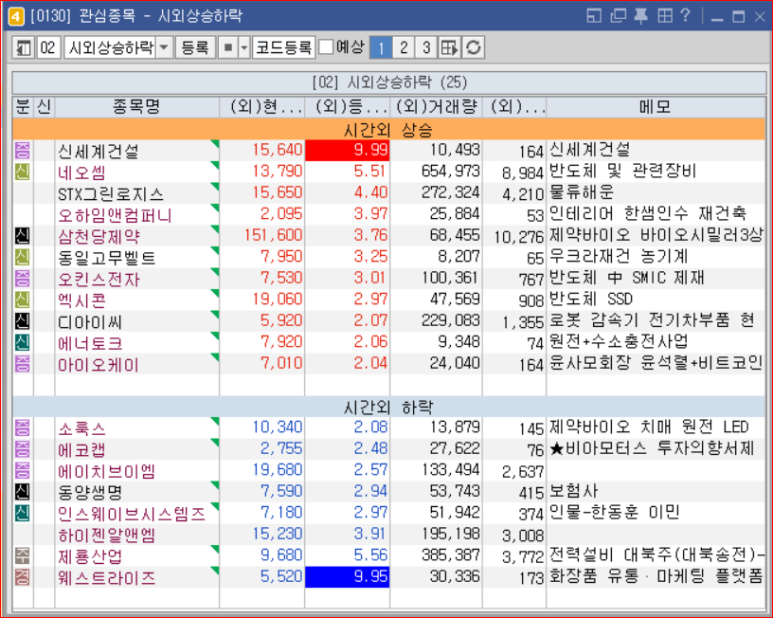Toggle the 예상 checkbox
This screenshot has height=618, width=773.
click(326, 47)
